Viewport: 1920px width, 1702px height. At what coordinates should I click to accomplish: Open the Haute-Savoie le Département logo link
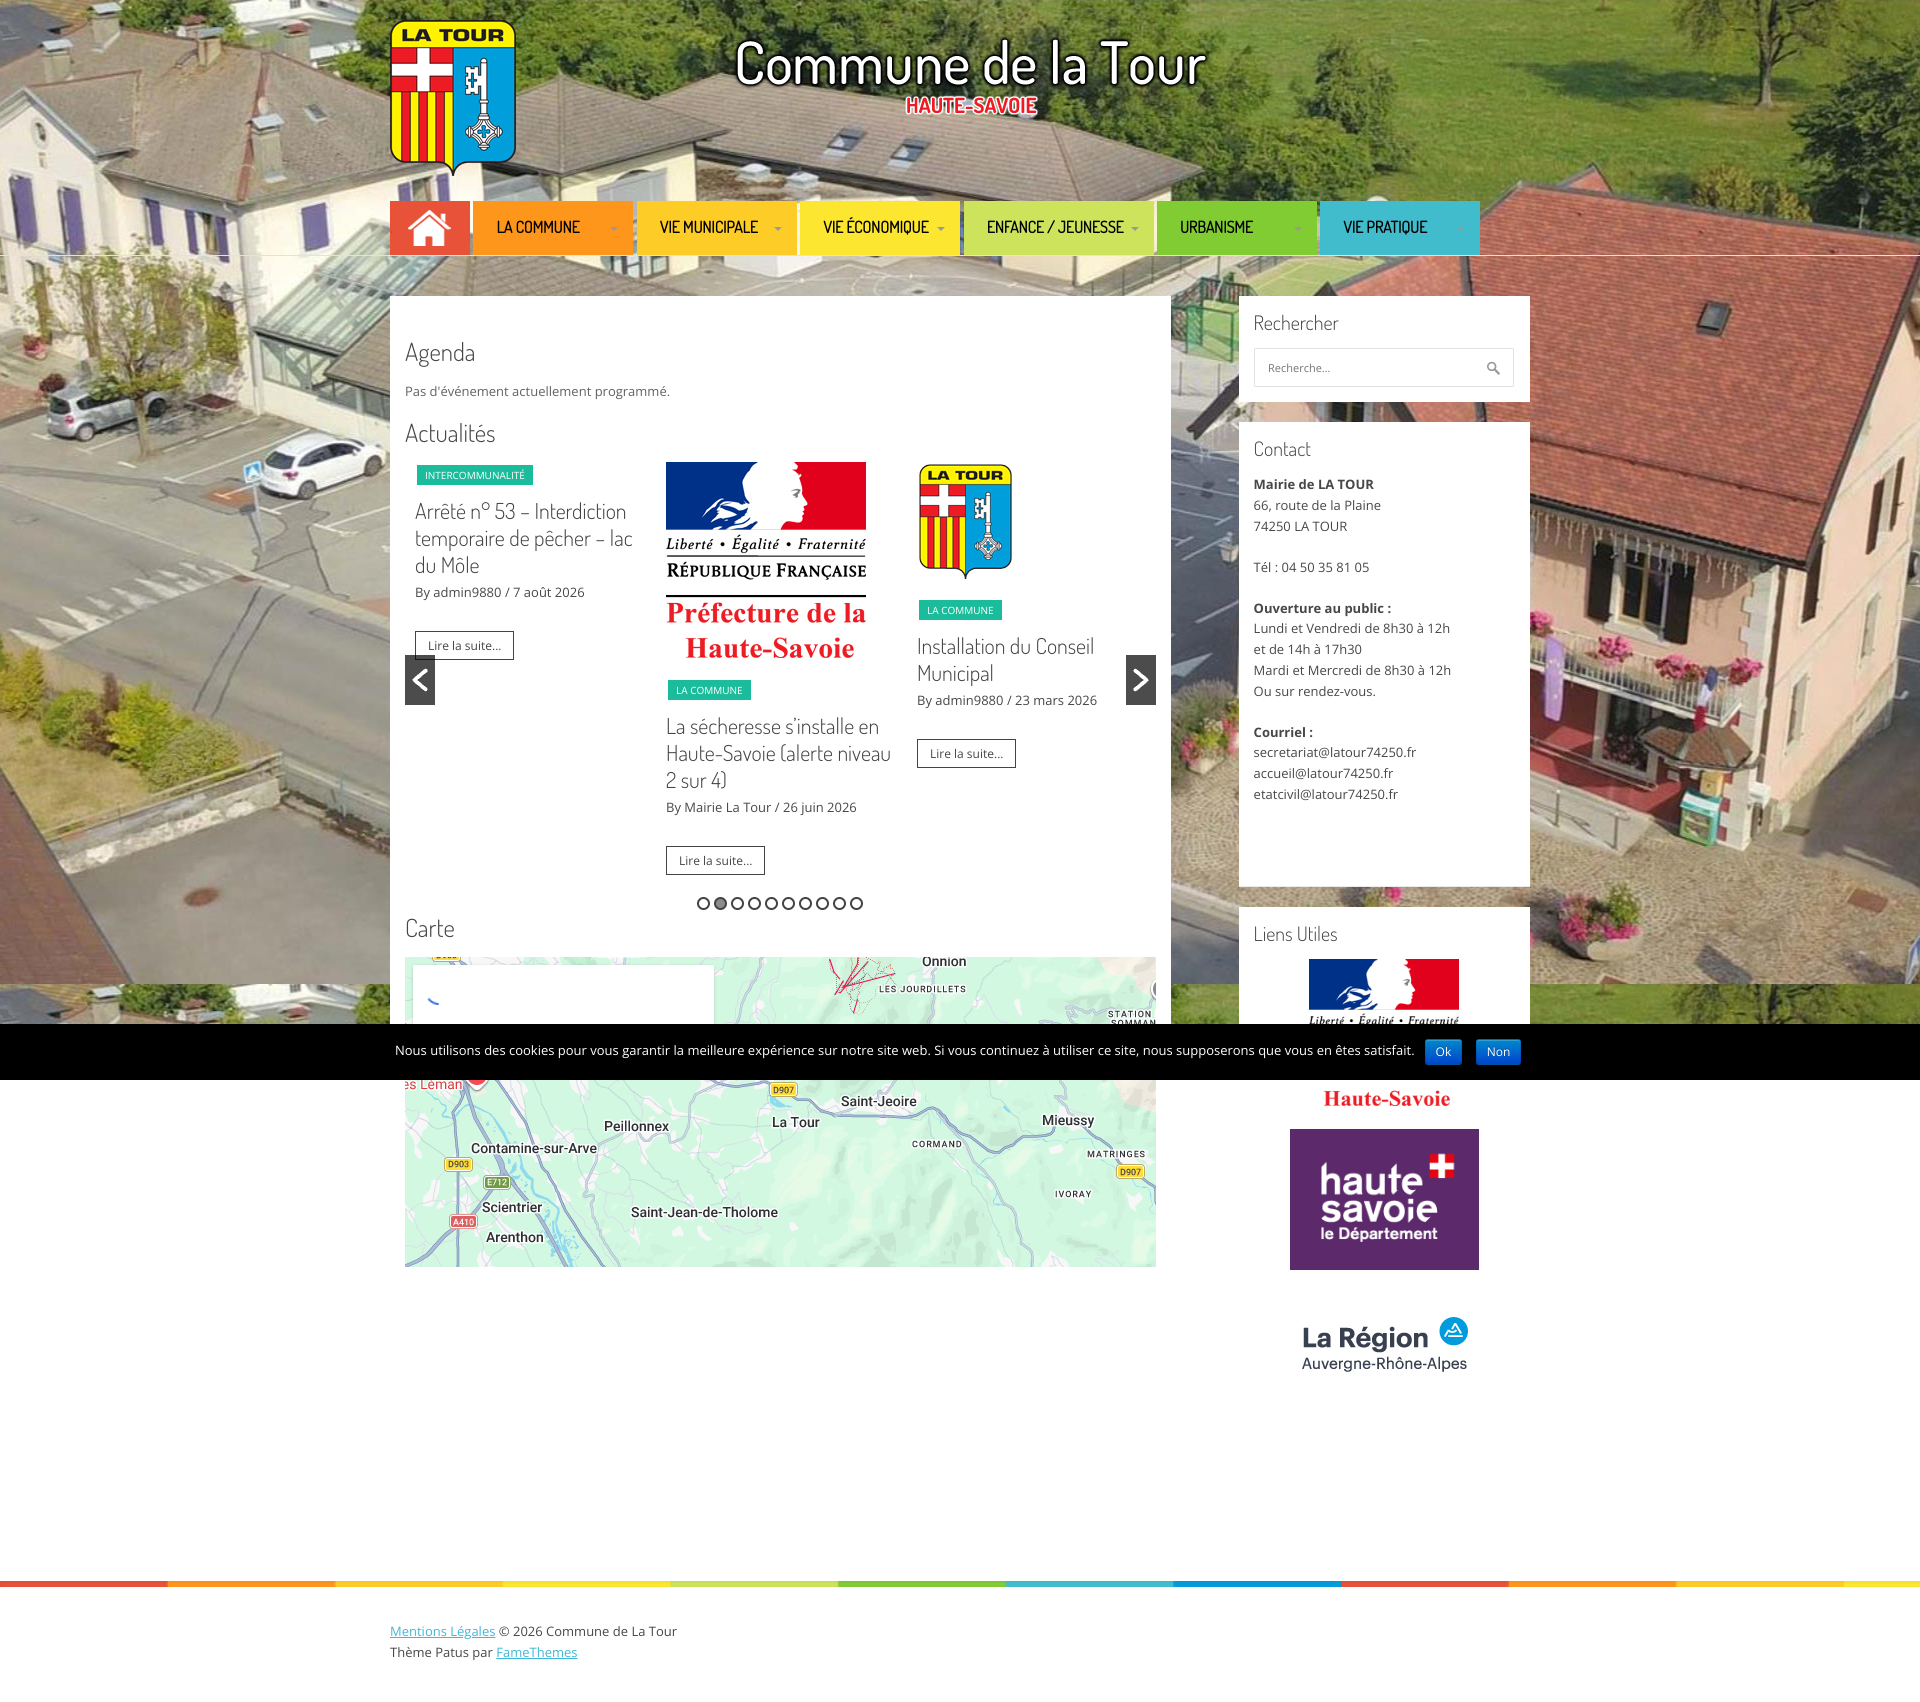pyautogui.click(x=1384, y=1199)
